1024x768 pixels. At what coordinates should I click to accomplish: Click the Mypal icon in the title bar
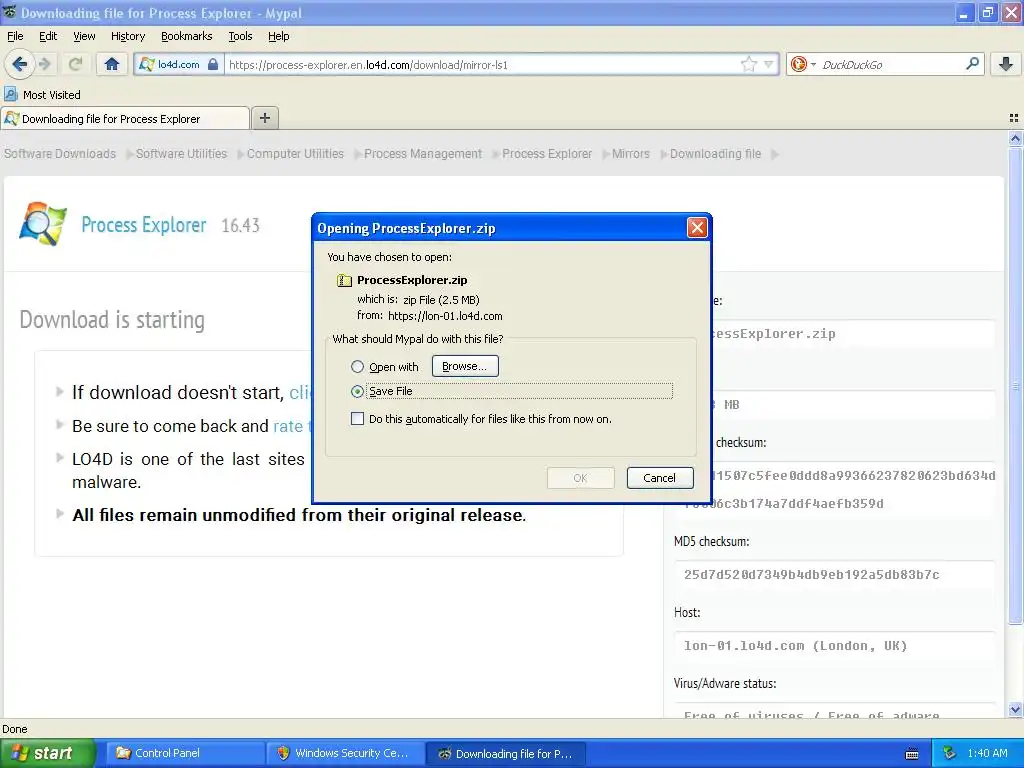pyautogui.click(x=10, y=12)
